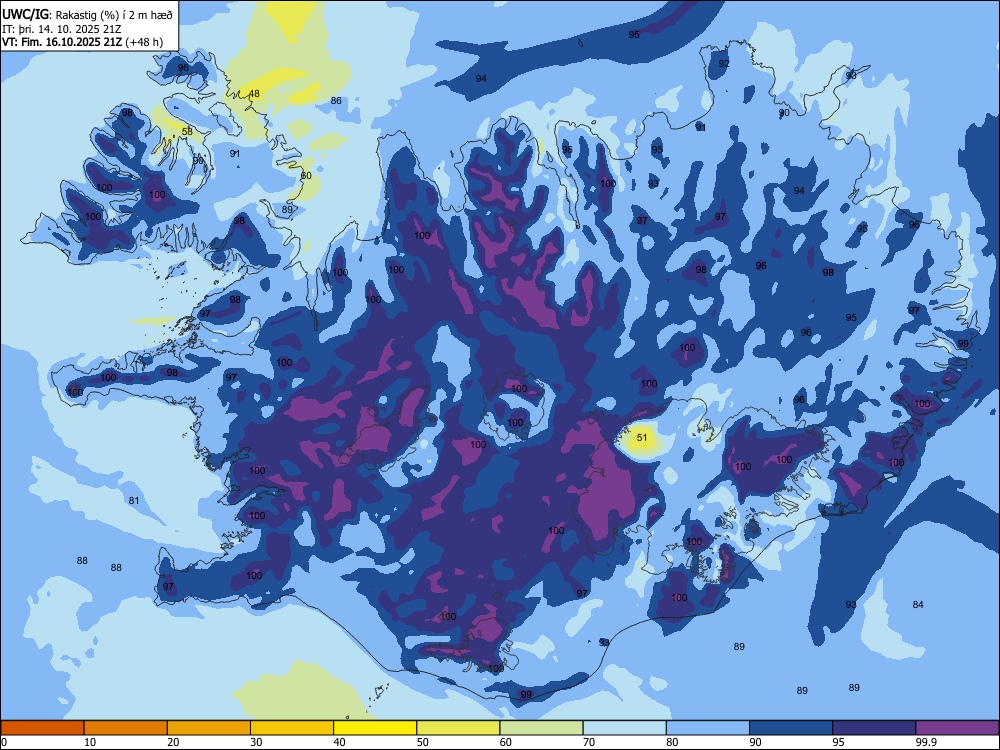
Task: Click the amber 30–40 legend swatch
Action: tap(292, 728)
